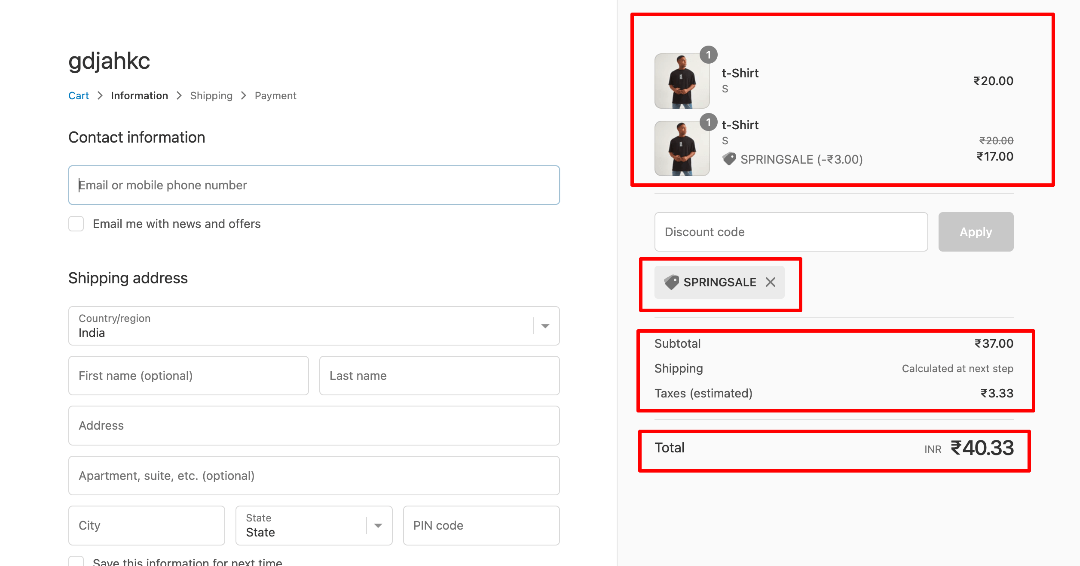This screenshot has height=566, width=1080.
Task: Click the Taxes (estimated) value ₹3.33
Action: click(997, 394)
